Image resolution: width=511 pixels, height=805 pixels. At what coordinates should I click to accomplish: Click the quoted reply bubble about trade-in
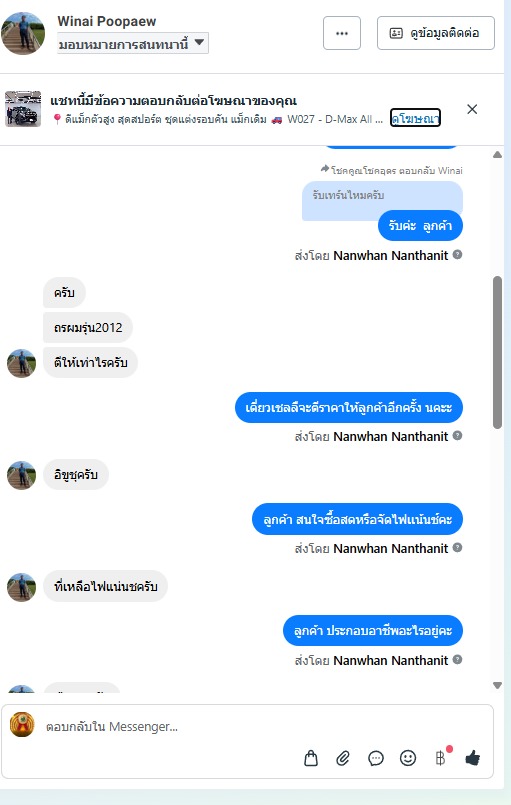(382, 200)
